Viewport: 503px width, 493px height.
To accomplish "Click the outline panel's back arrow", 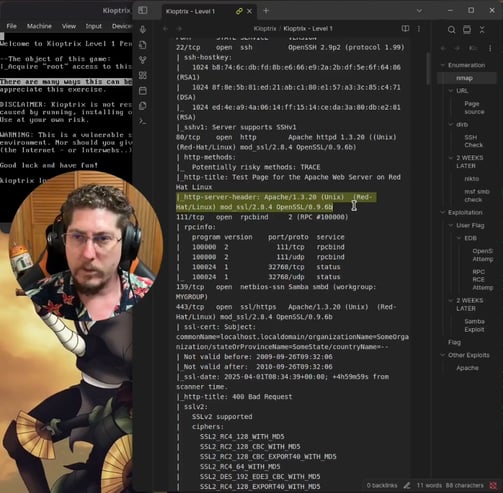I will coord(444,48).
